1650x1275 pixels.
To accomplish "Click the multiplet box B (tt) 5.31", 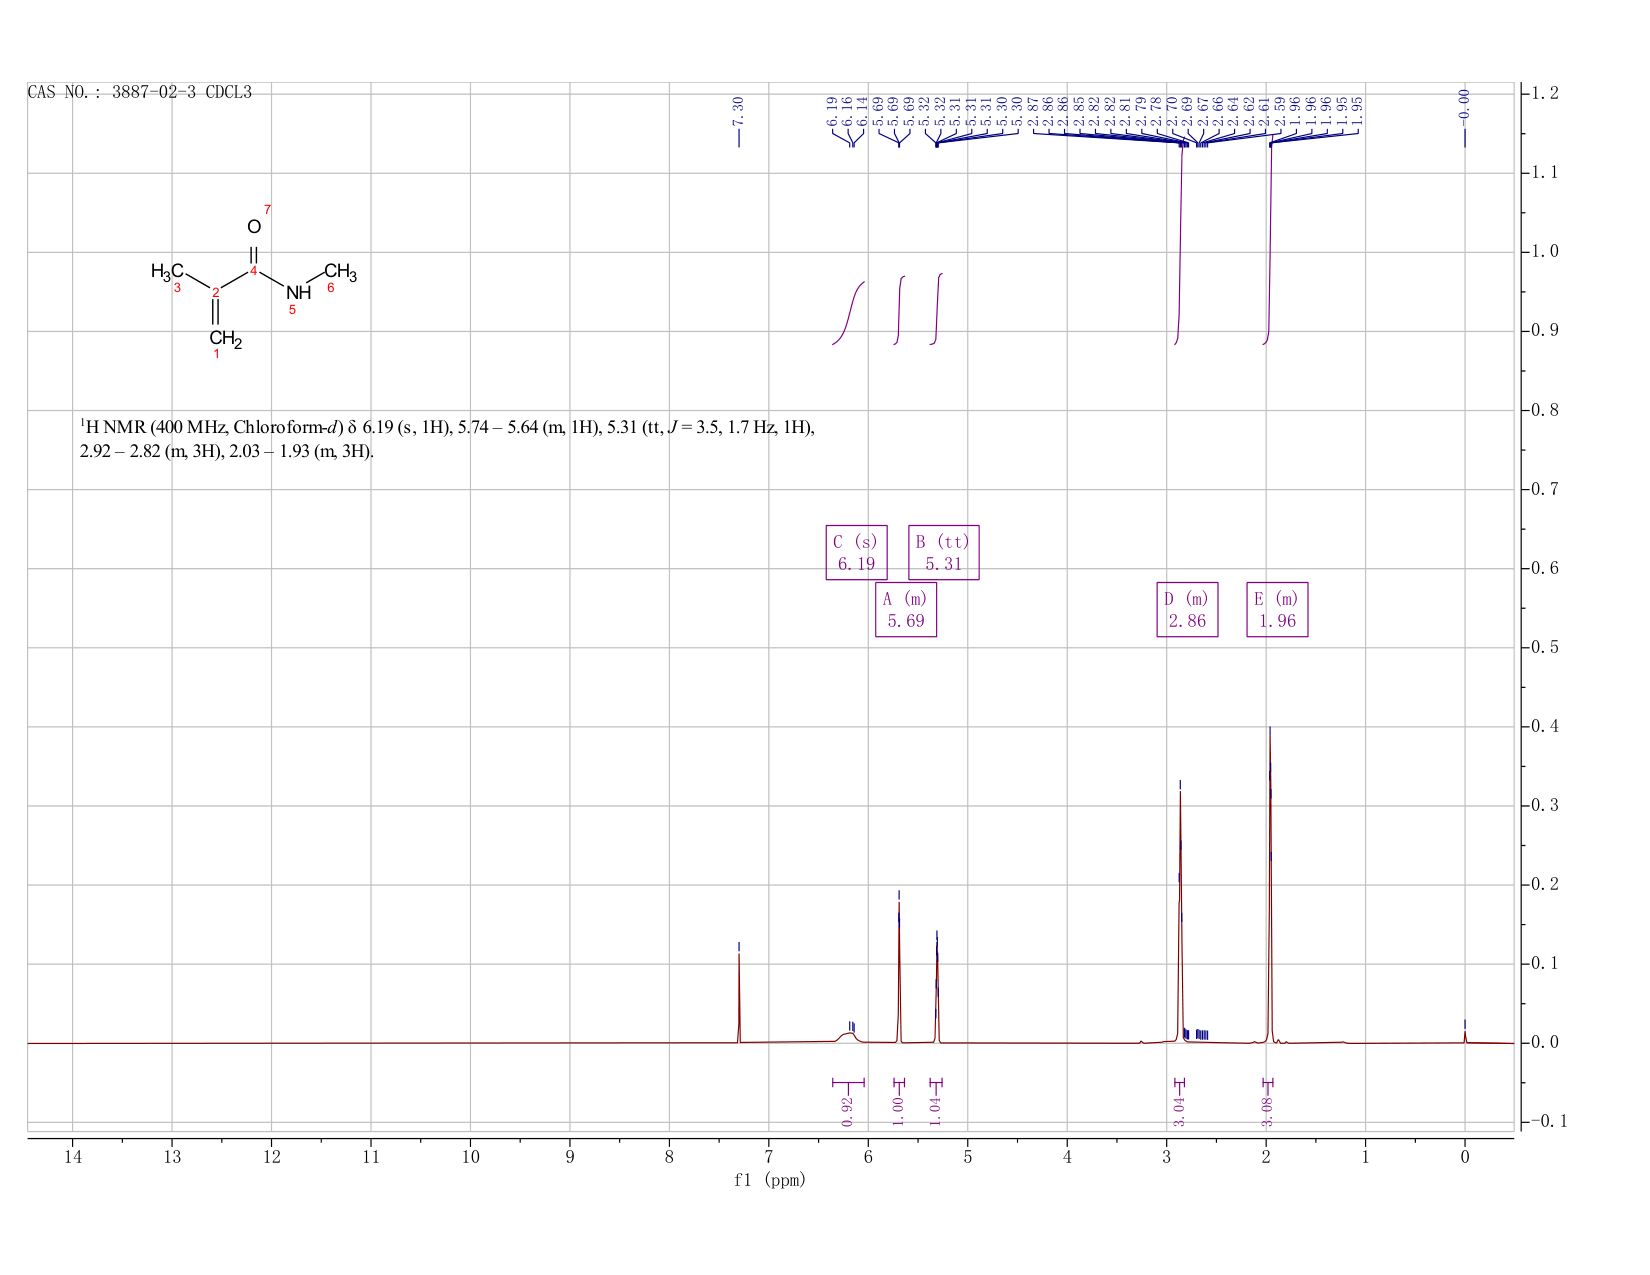I will click(x=943, y=552).
